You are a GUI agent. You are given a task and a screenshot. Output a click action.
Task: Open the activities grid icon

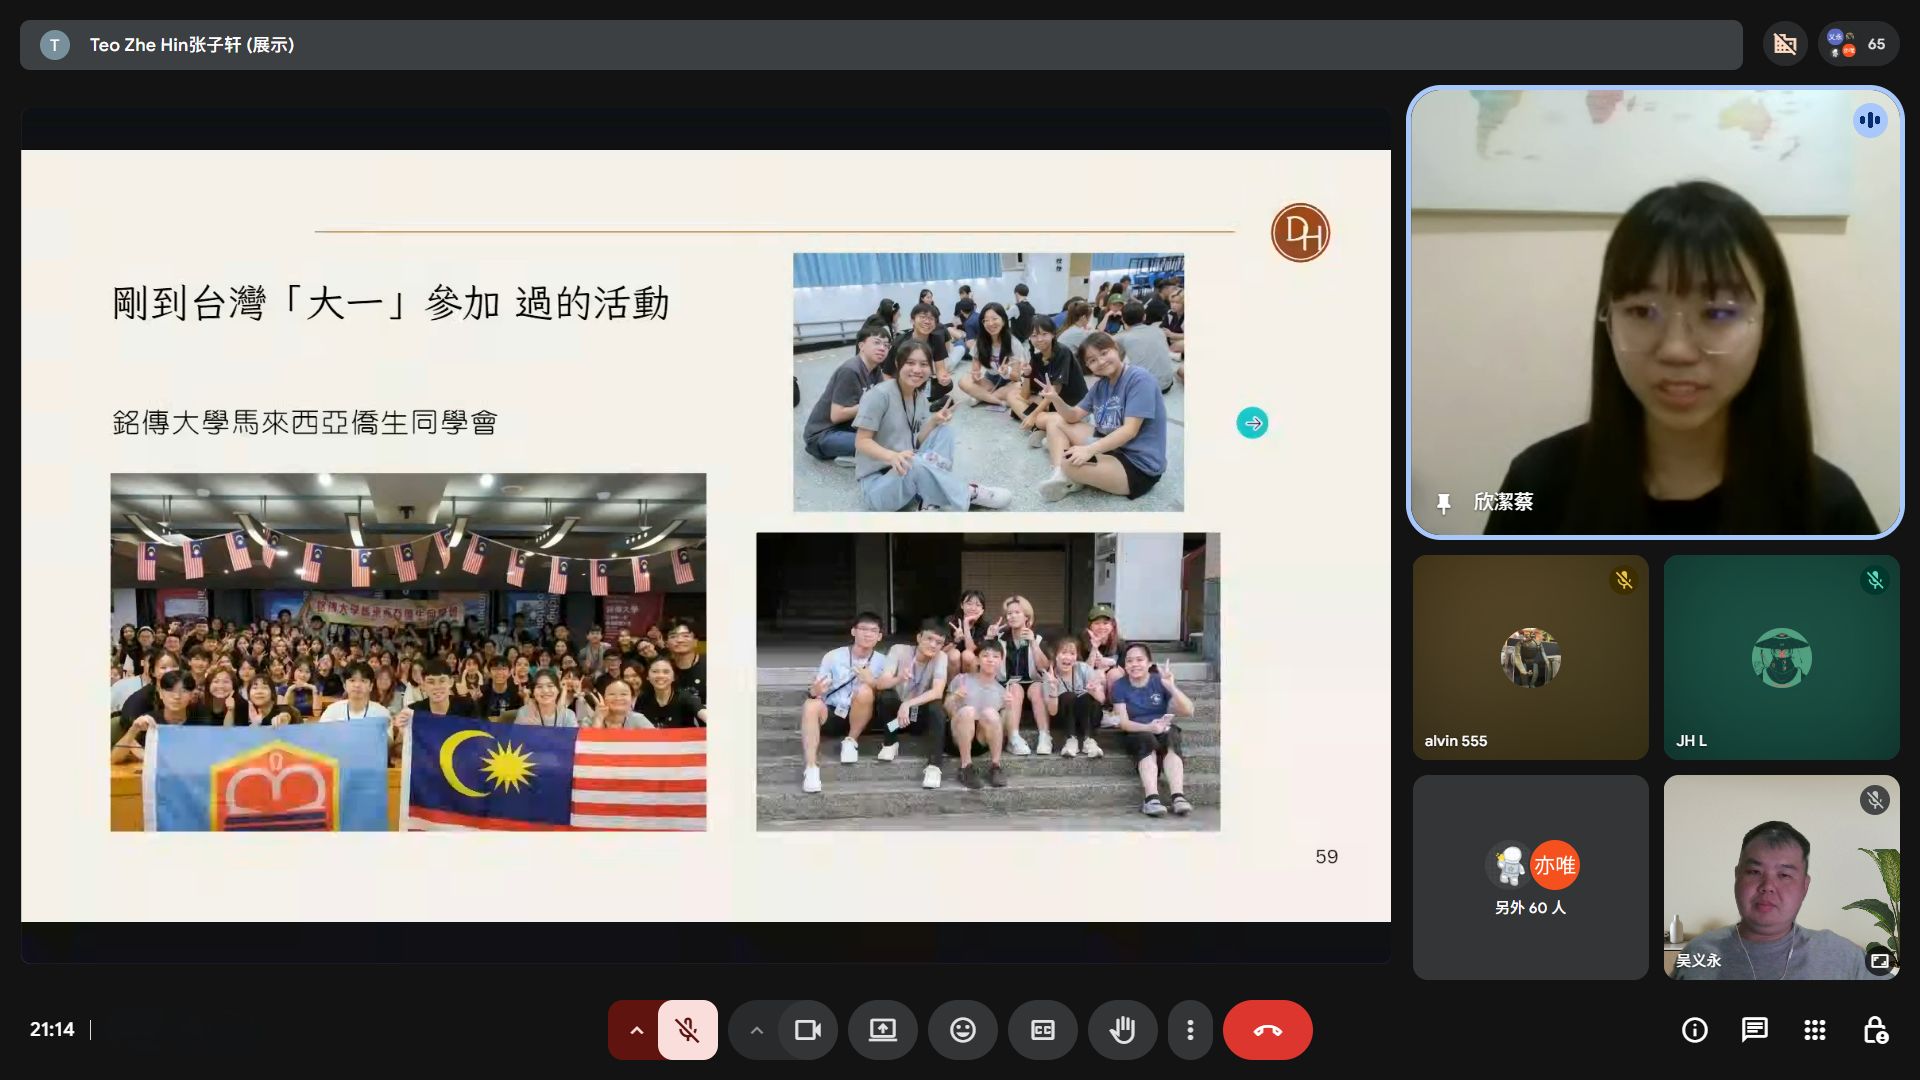coord(1814,1030)
